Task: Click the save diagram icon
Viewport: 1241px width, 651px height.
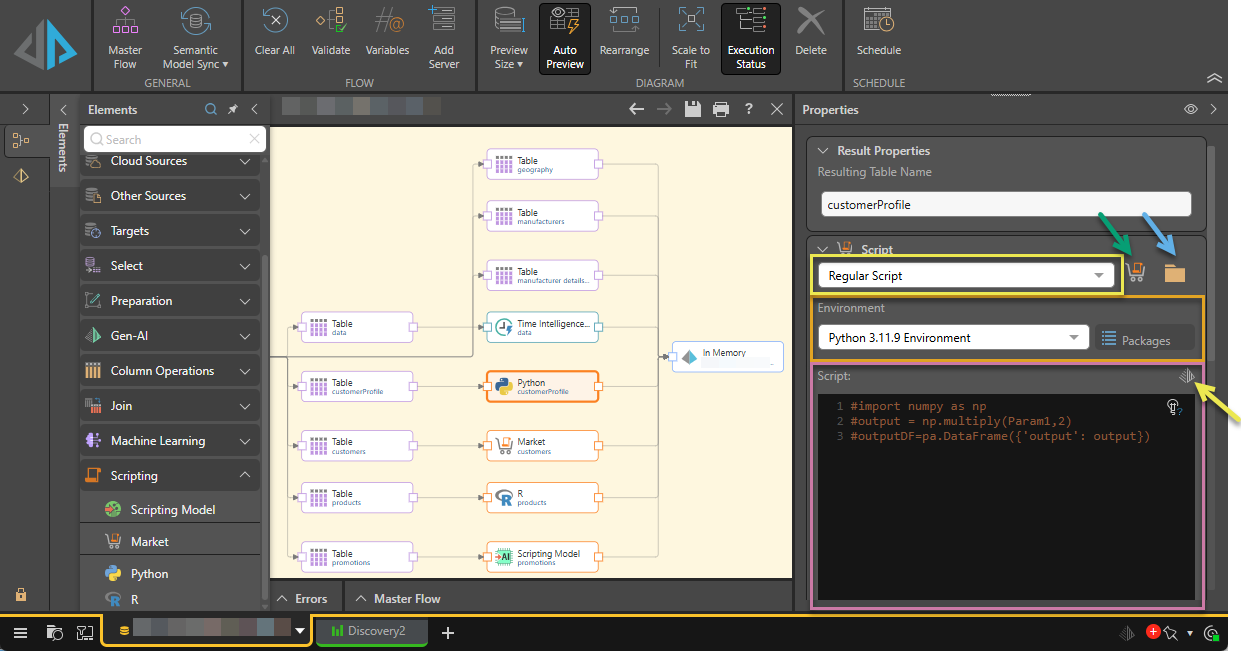Action: (692, 110)
